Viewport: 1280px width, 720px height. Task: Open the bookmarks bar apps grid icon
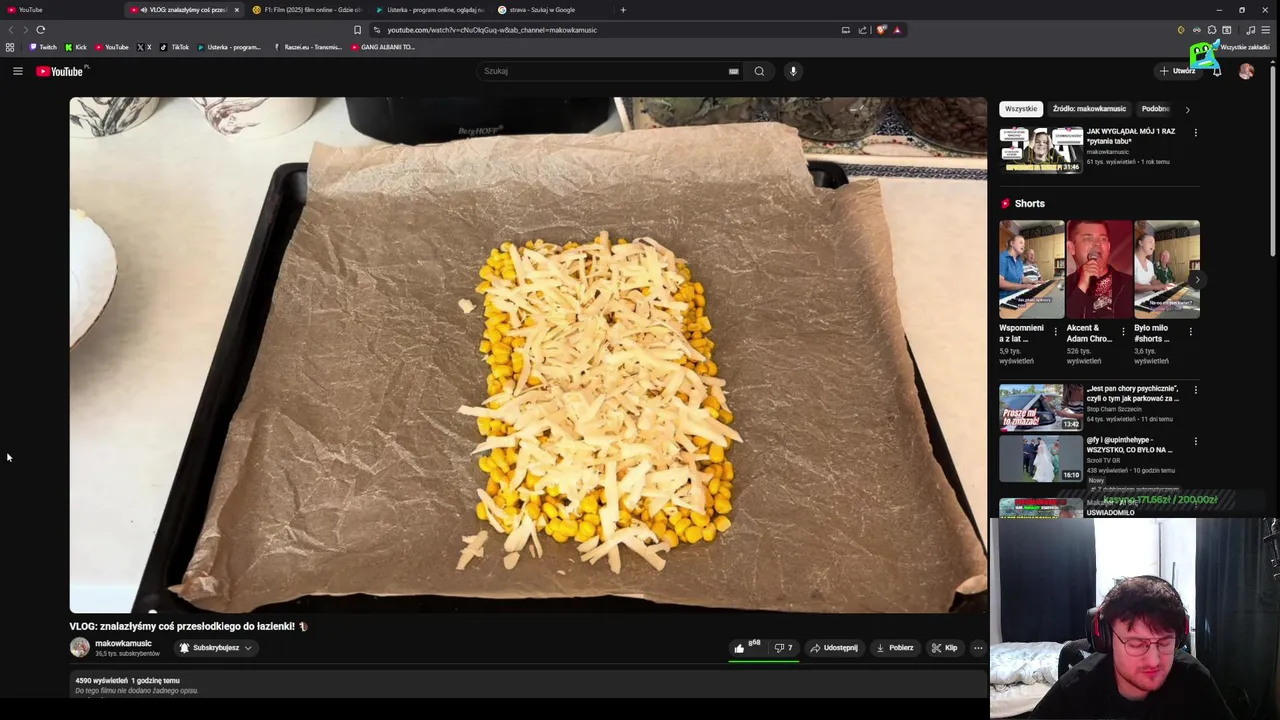(10, 47)
